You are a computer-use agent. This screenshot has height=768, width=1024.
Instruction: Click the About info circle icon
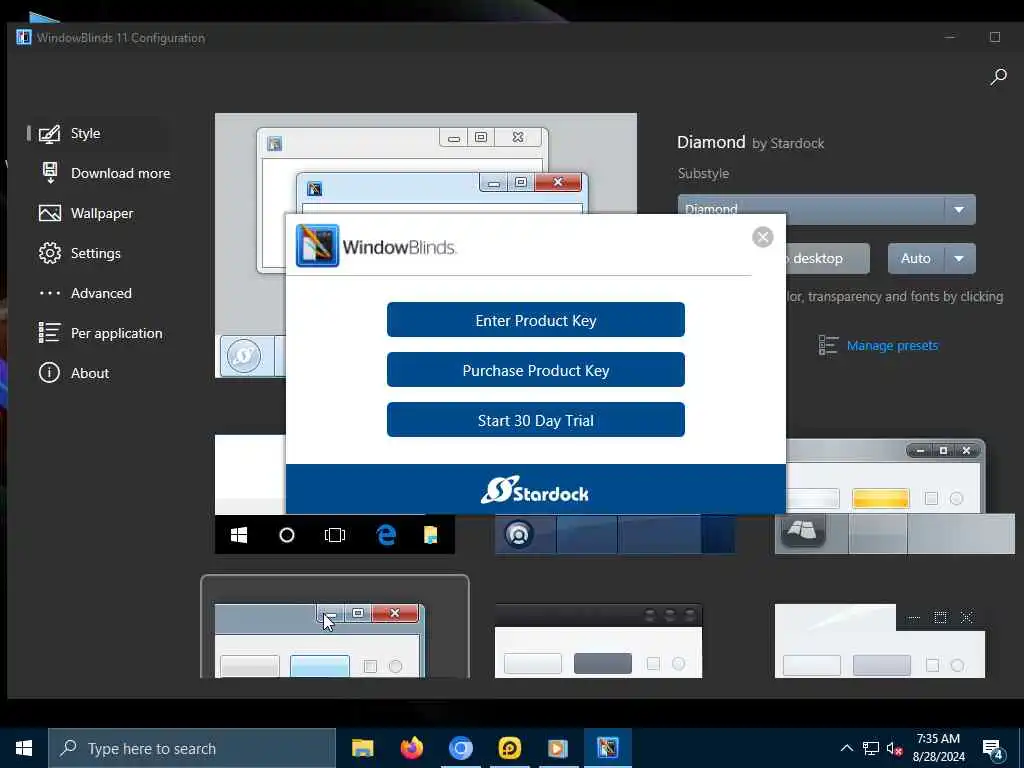point(50,373)
